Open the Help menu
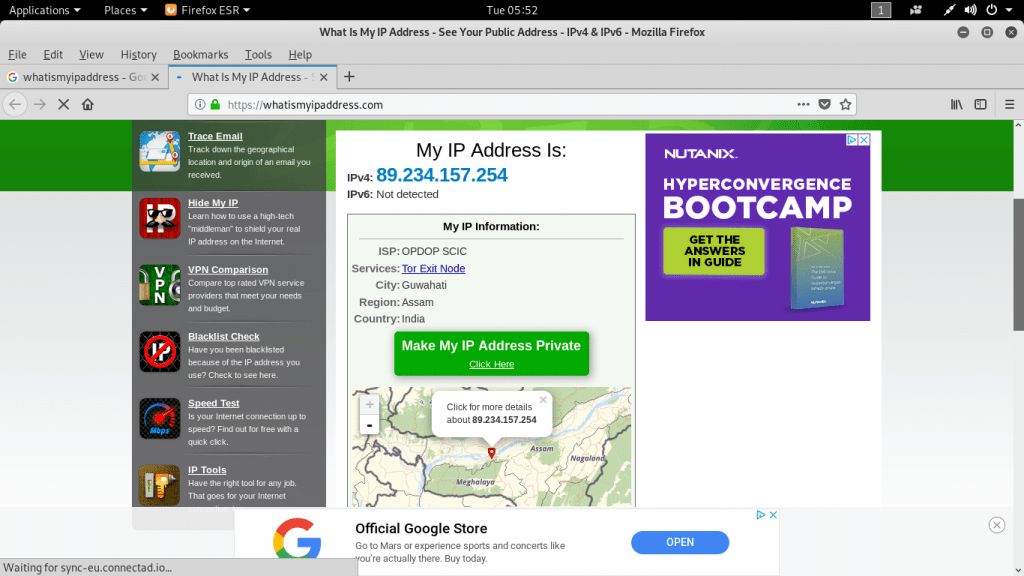The height and width of the screenshot is (576, 1024). pos(300,55)
